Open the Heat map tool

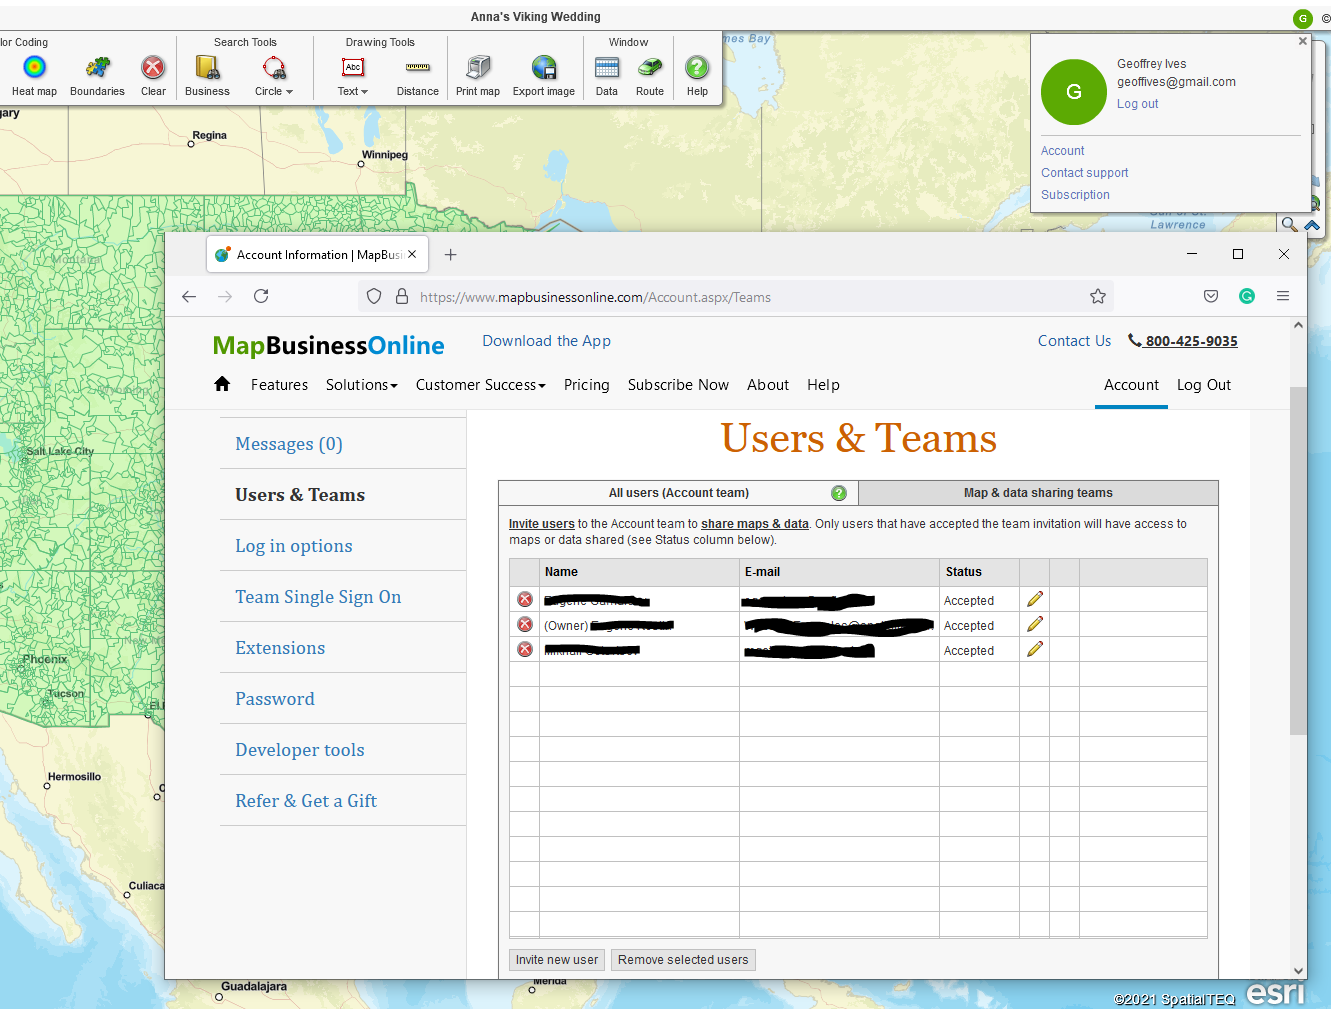[x=34, y=76]
